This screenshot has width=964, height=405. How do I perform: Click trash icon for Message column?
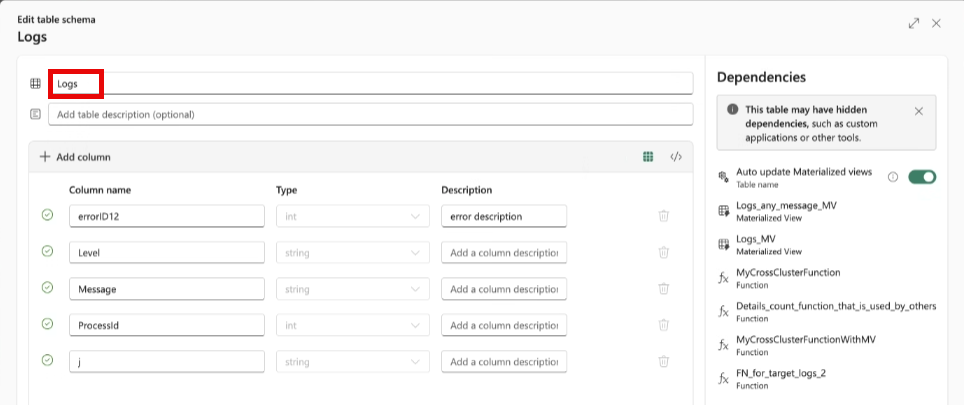tap(663, 289)
